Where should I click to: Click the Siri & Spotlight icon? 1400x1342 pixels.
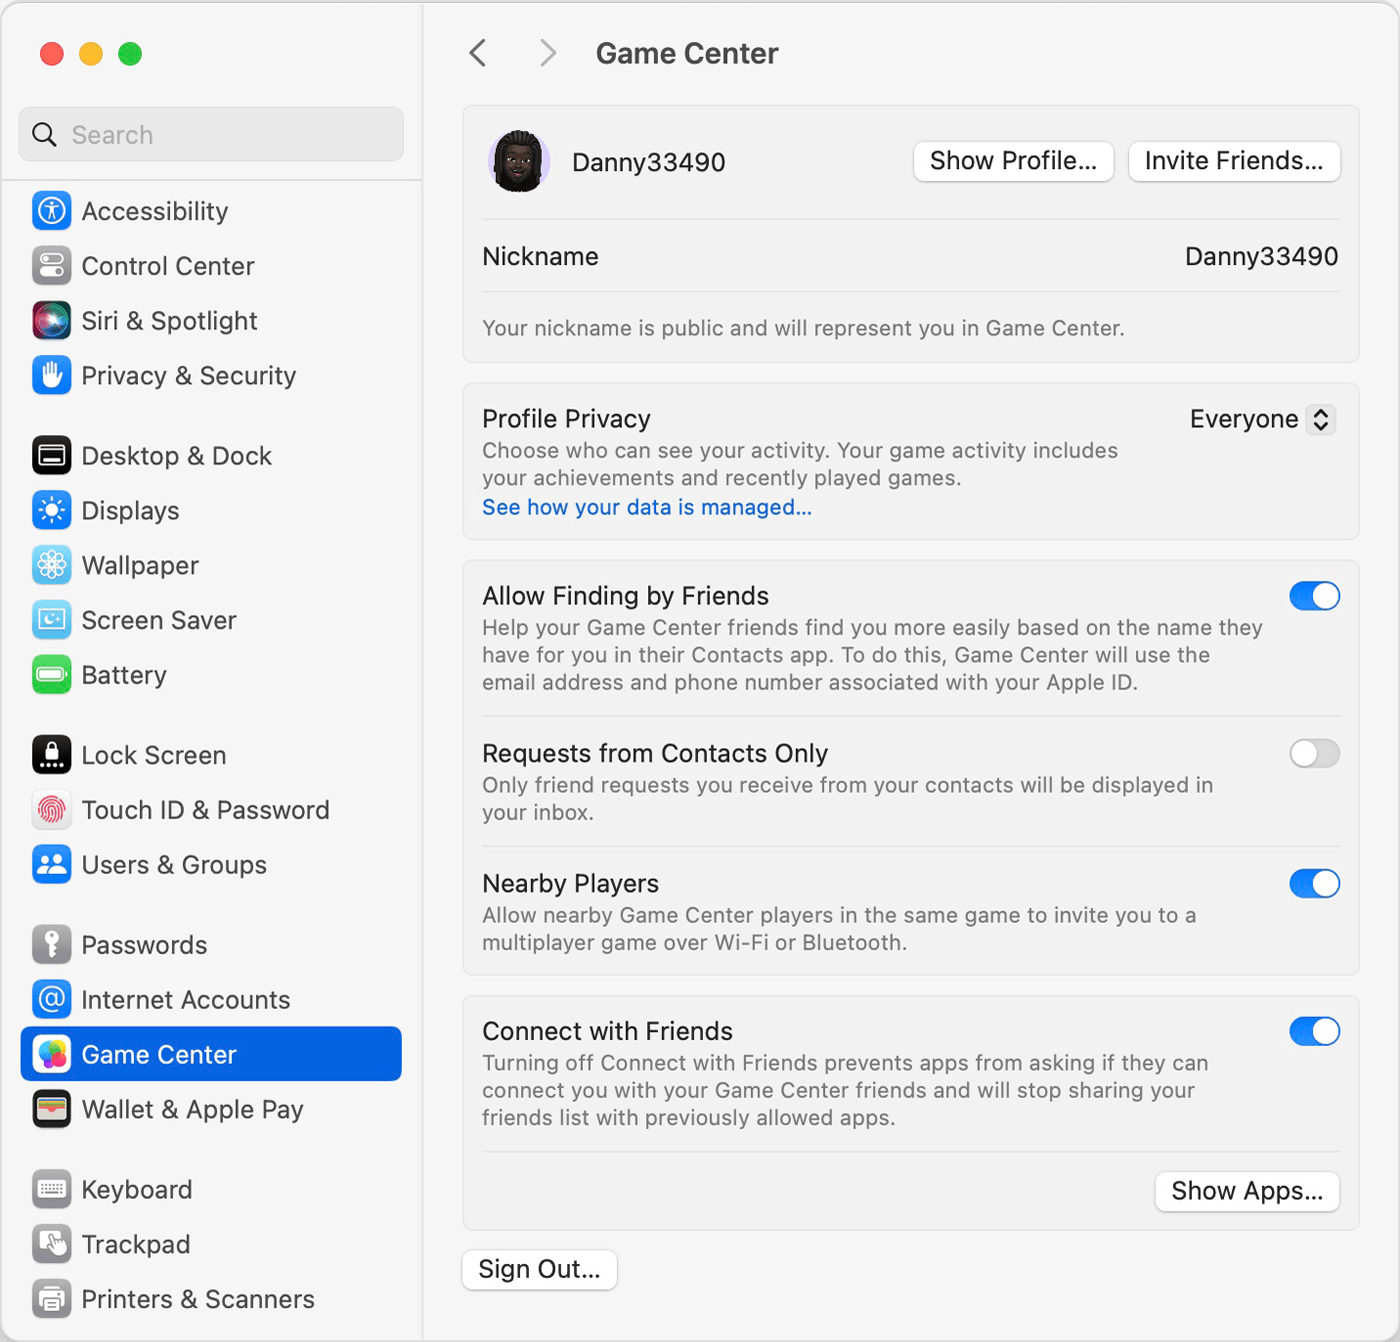[x=51, y=321]
